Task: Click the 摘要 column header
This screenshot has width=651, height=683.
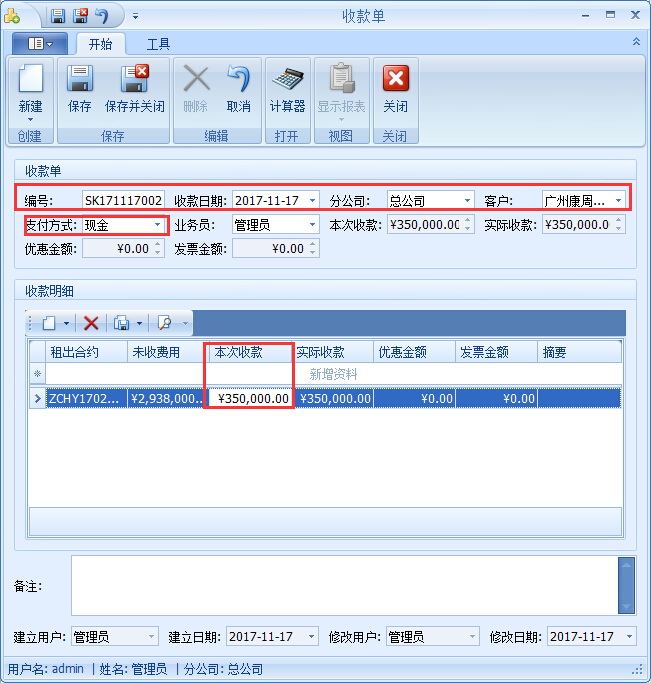Action: click(x=579, y=352)
